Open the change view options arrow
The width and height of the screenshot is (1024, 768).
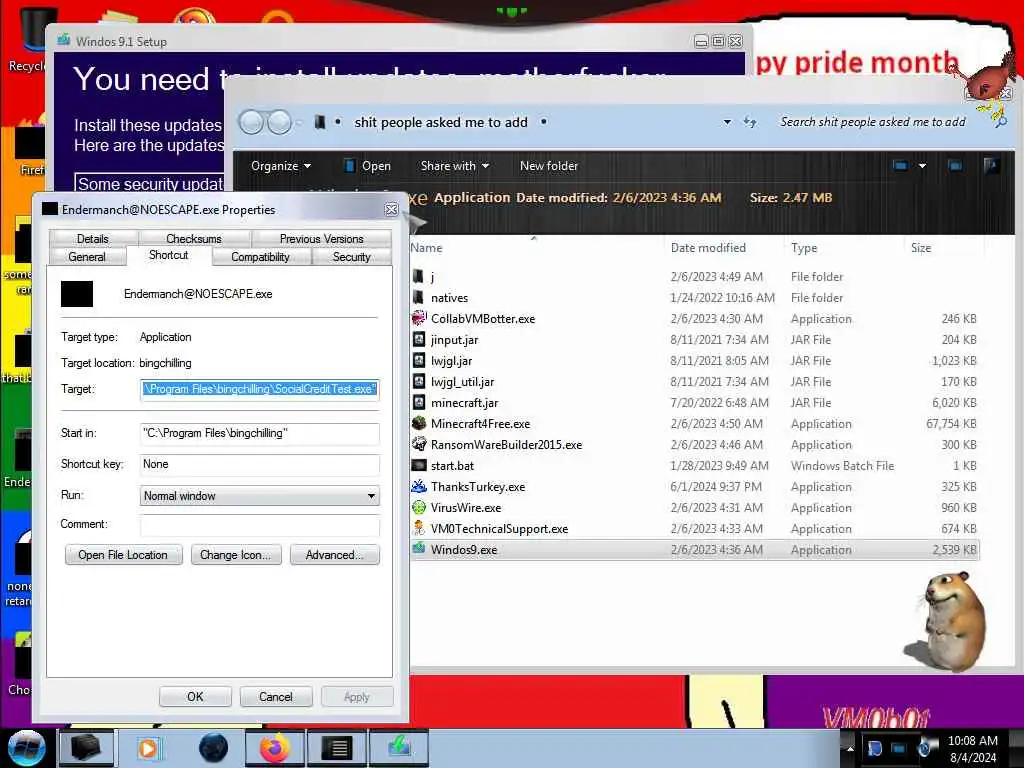[x=922, y=166]
